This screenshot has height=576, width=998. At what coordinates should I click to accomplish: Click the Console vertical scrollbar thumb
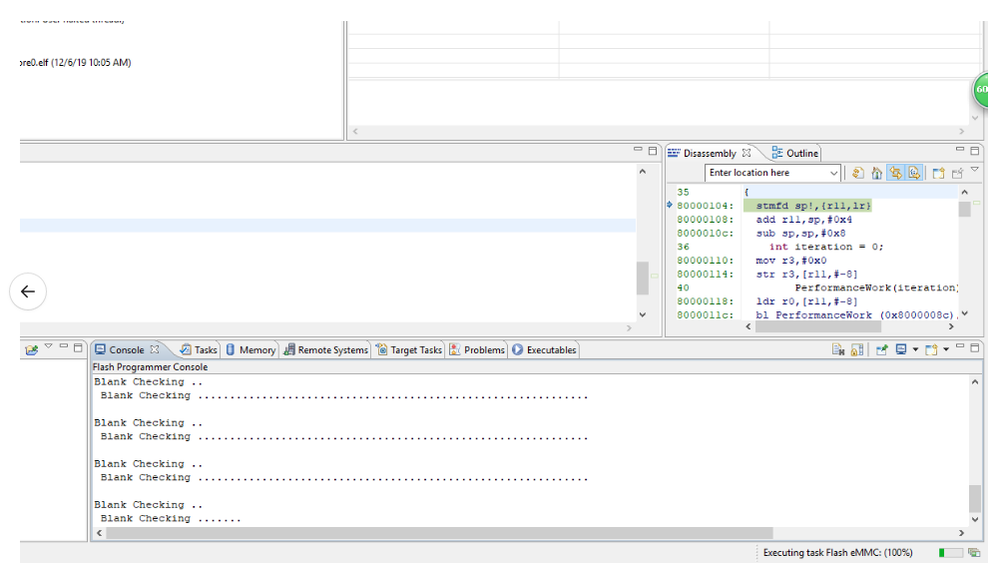(974, 498)
